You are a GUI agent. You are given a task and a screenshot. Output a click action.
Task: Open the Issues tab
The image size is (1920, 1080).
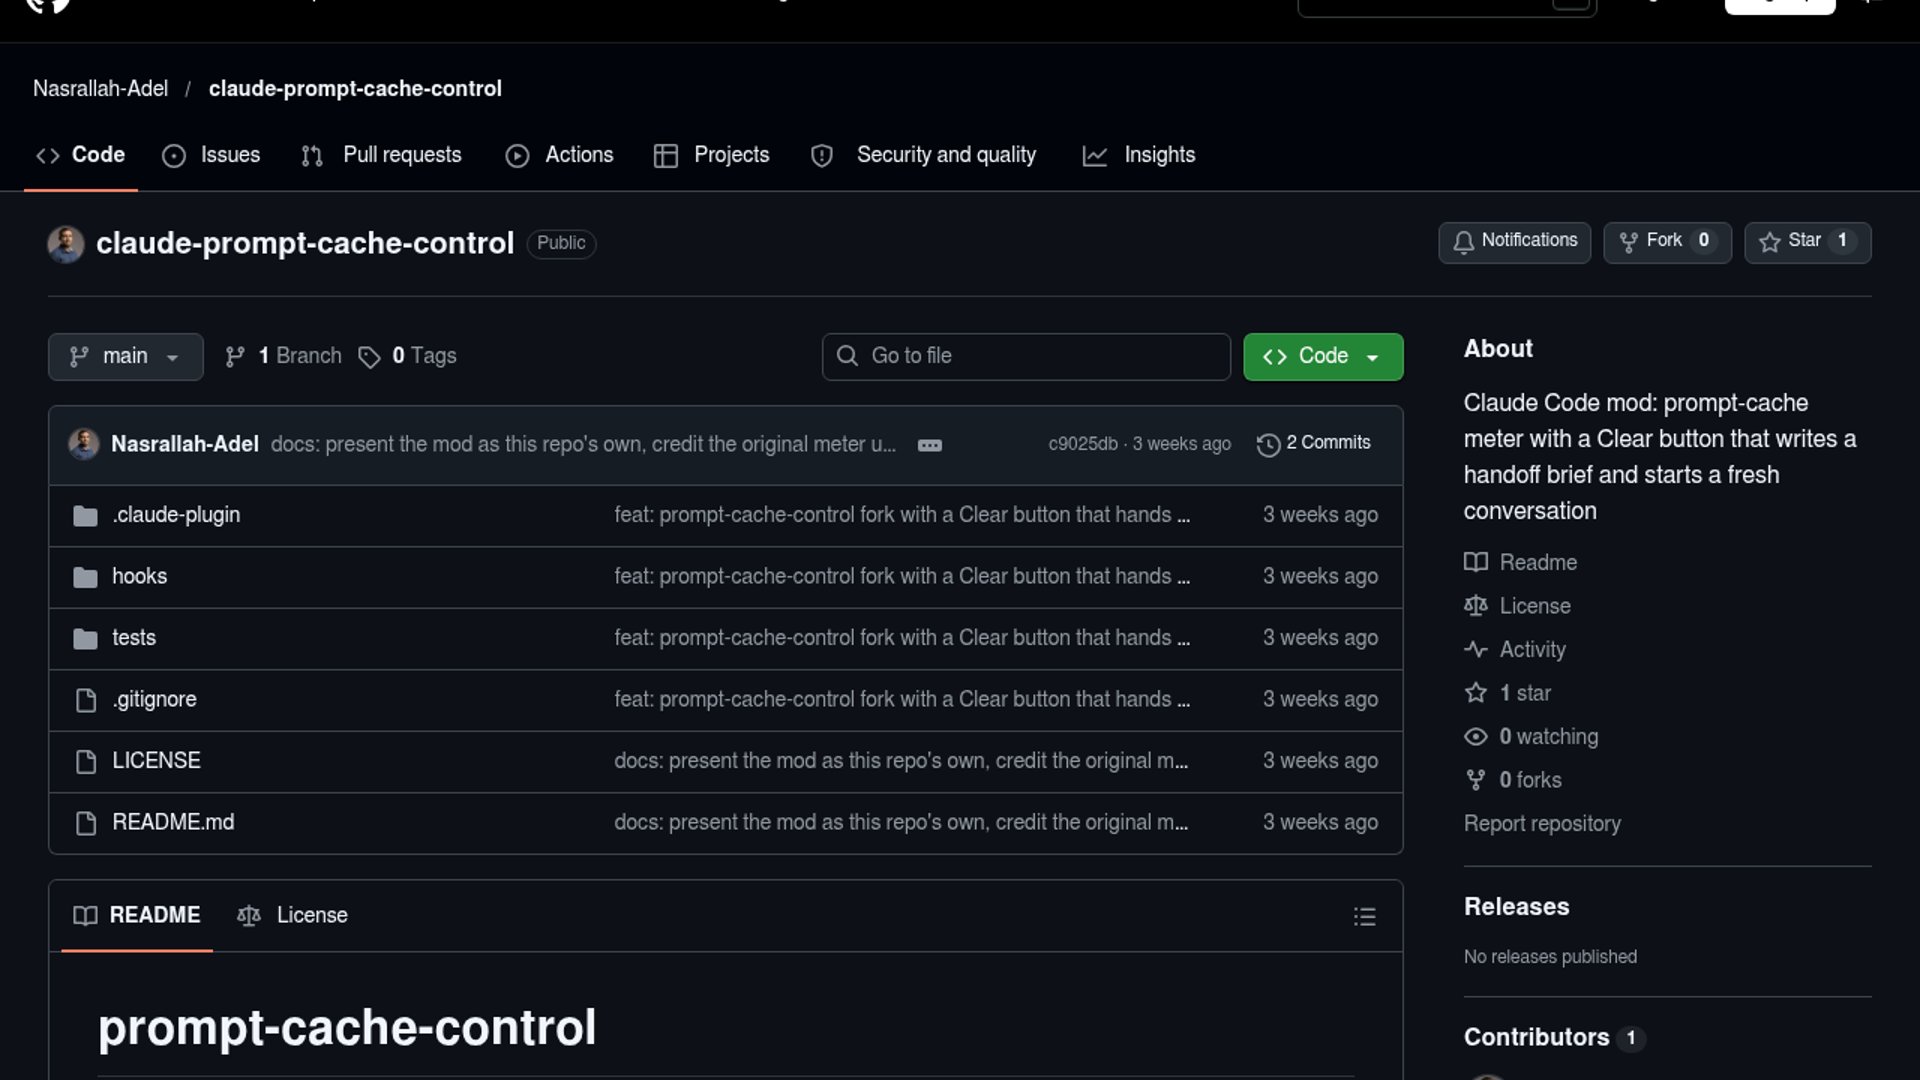click(211, 155)
